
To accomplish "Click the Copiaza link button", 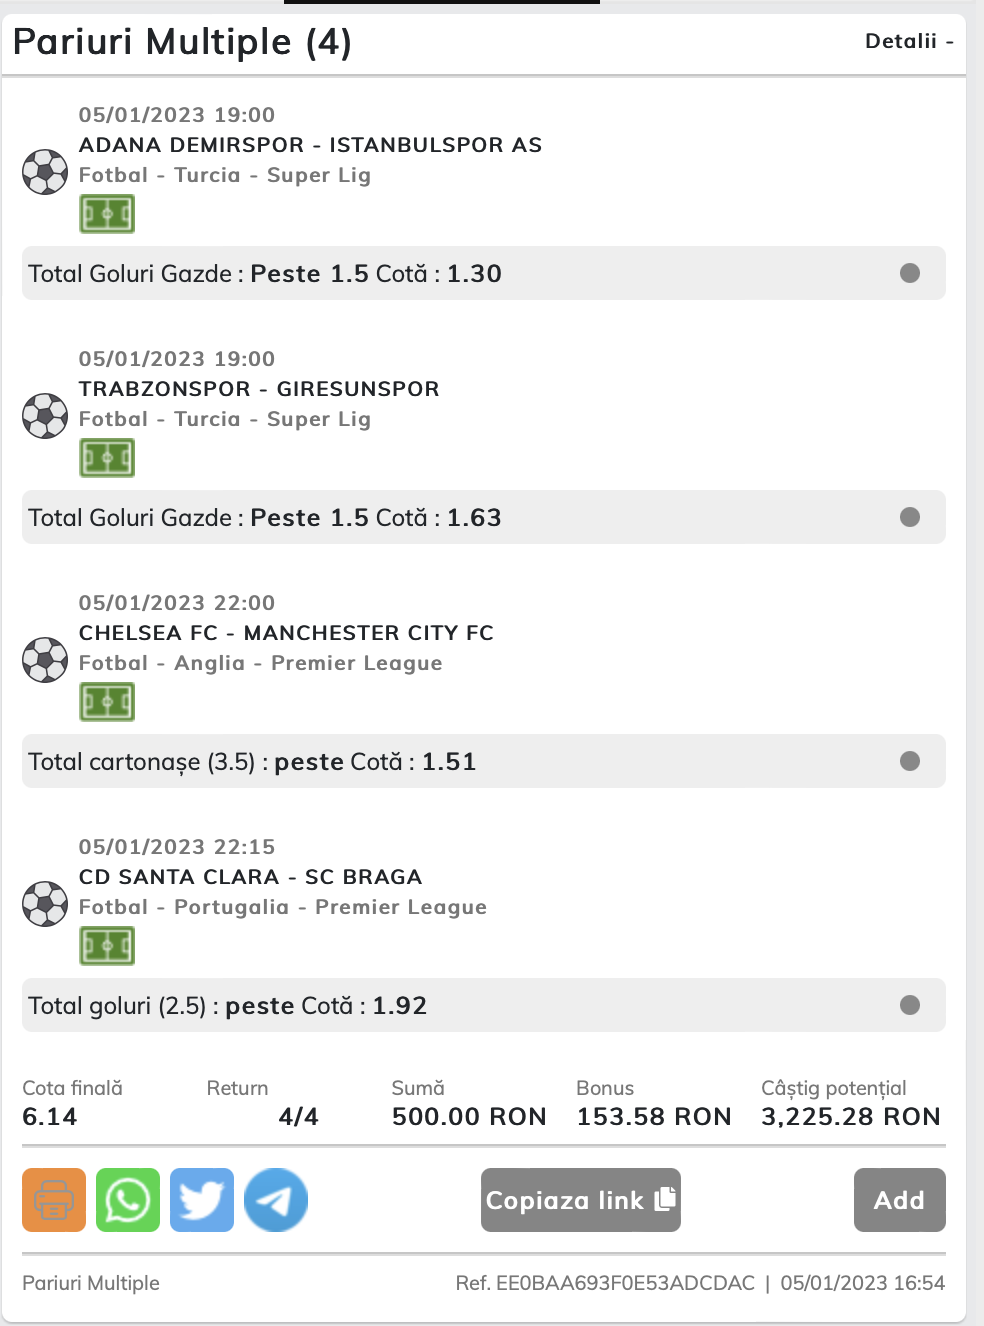I will tap(581, 1200).
